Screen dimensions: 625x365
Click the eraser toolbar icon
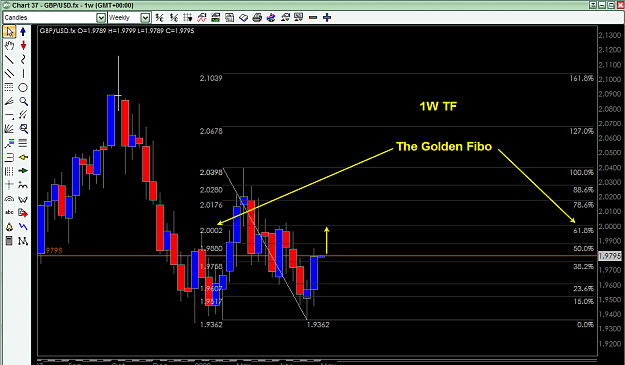[244, 18]
